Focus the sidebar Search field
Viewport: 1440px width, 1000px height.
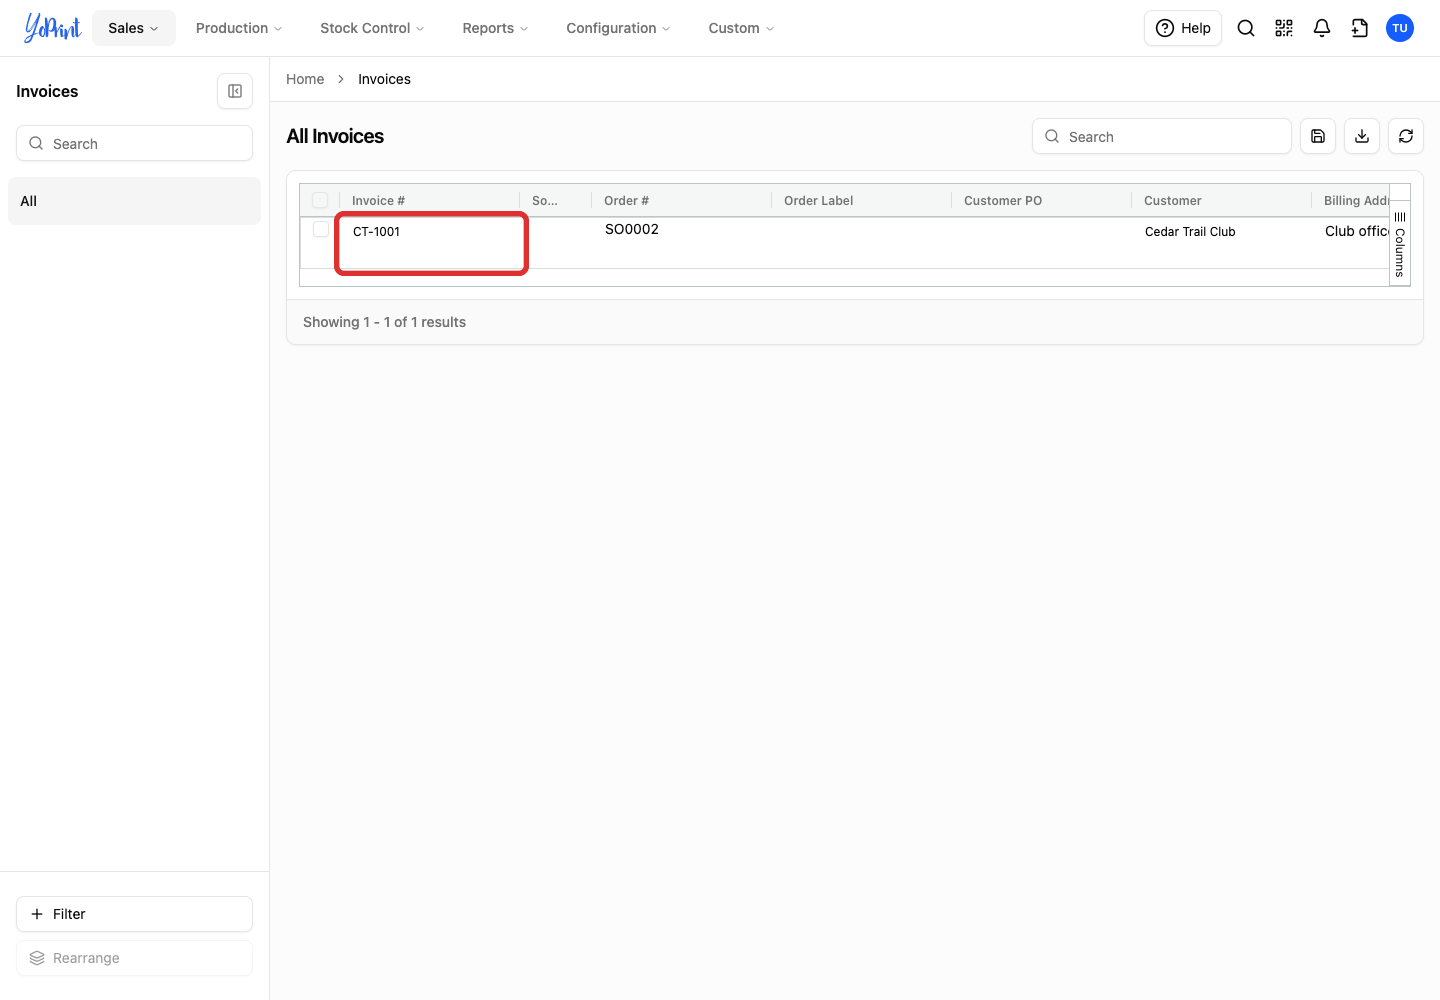click(x=134, y=143)
